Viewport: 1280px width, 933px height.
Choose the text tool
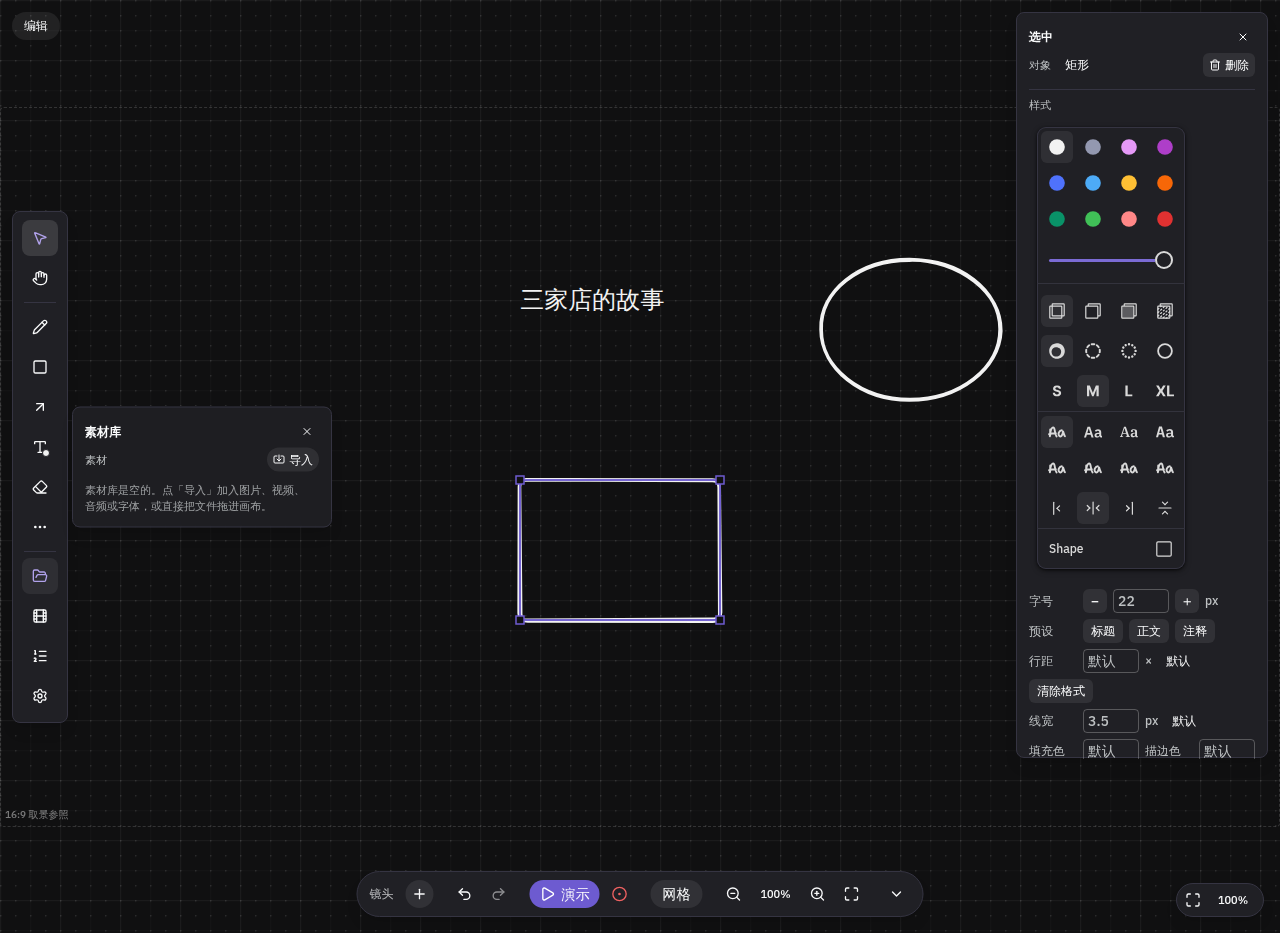click(40, 447)
